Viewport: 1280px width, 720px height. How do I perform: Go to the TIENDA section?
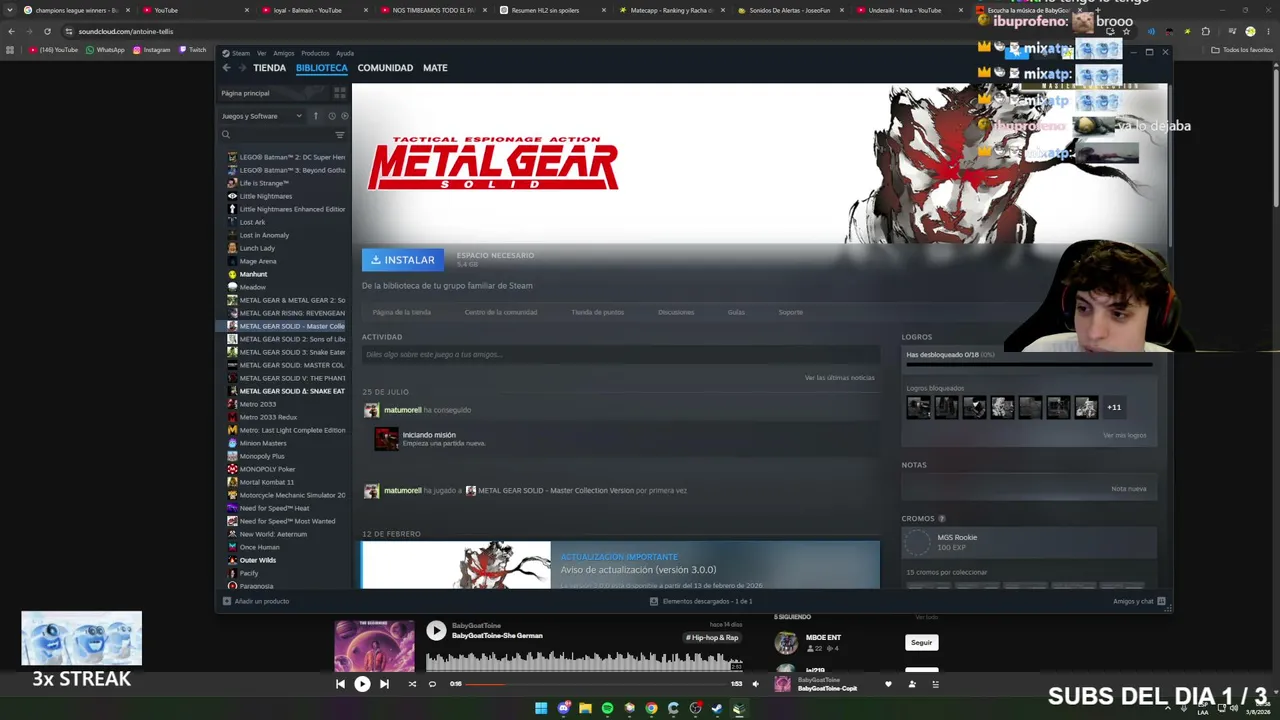click(x=269, y=68)
